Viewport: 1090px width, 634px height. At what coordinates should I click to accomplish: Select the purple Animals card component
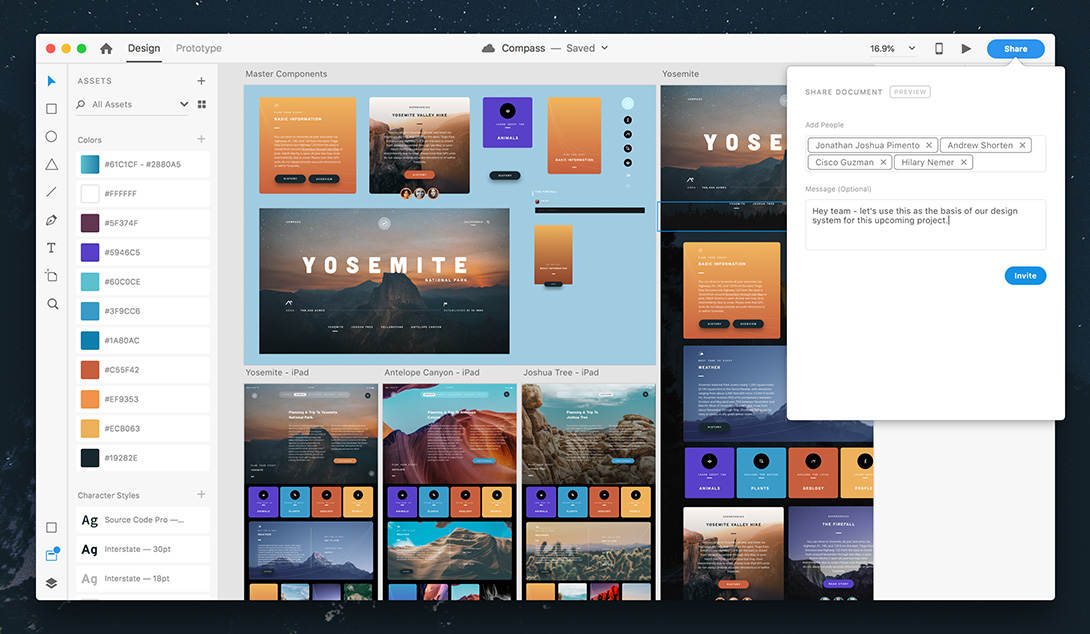(x=507, y=122)
